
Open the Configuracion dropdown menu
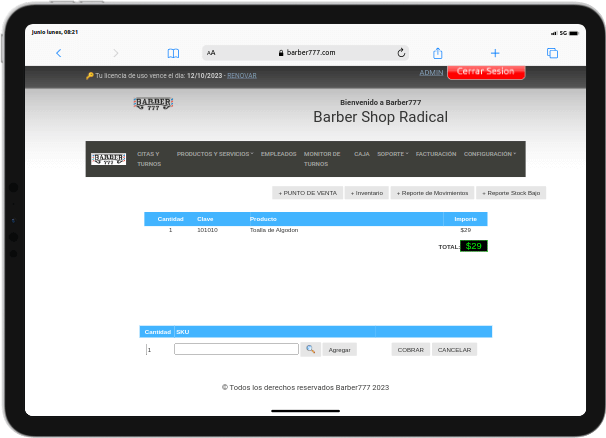(490, 154)
